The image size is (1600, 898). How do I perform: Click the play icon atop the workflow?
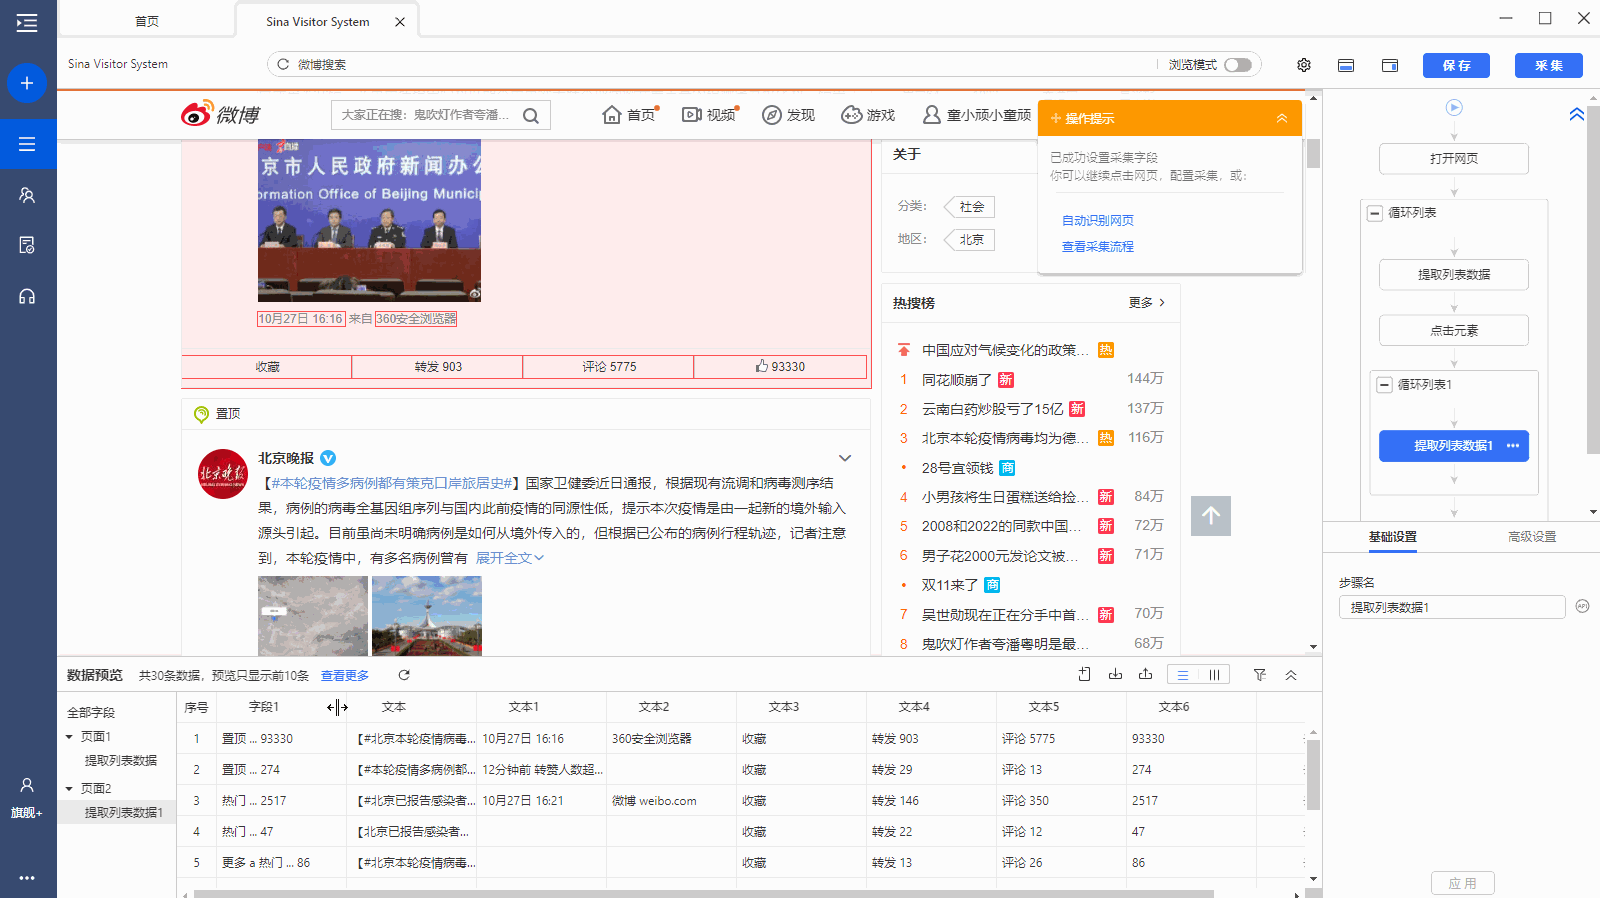tap(1454, 107)
